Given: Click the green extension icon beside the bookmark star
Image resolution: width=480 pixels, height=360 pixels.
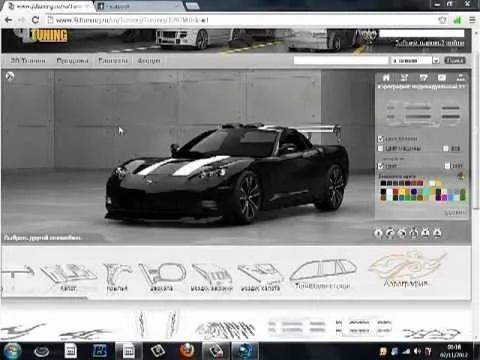Looking at the screenshot, I should coord(457,20).
